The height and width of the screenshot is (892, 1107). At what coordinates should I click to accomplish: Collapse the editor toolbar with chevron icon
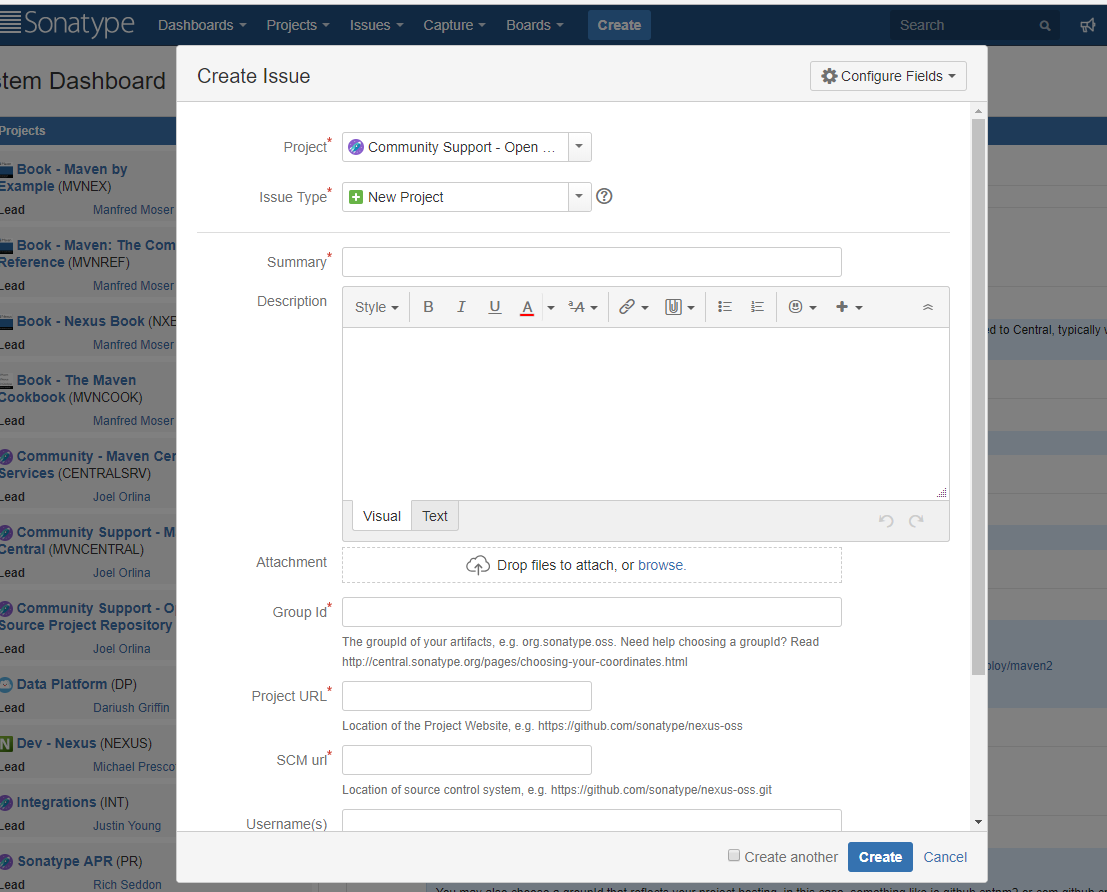[x=927, y=307]
